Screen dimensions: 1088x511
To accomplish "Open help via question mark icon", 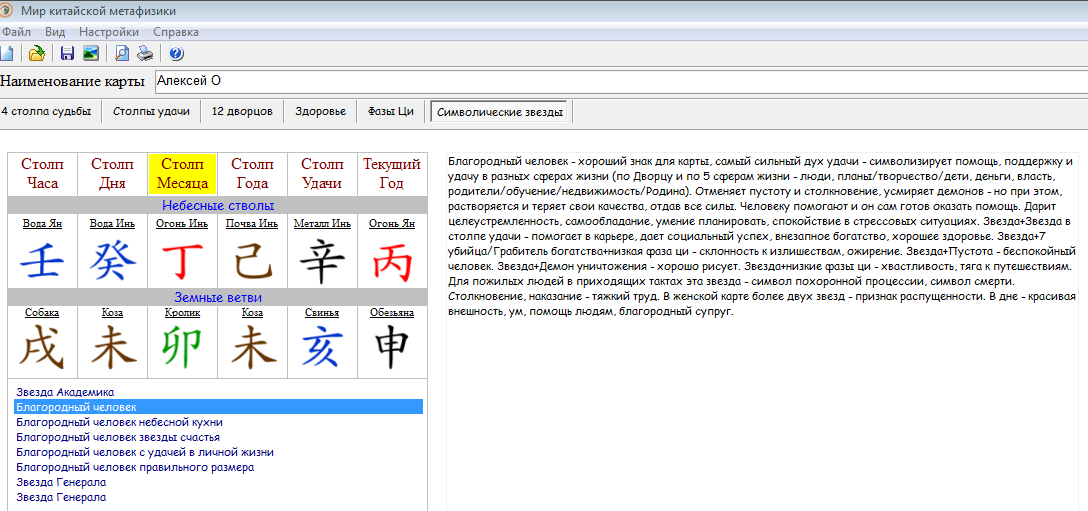I will pyautogui.click(x=176, y=53).
